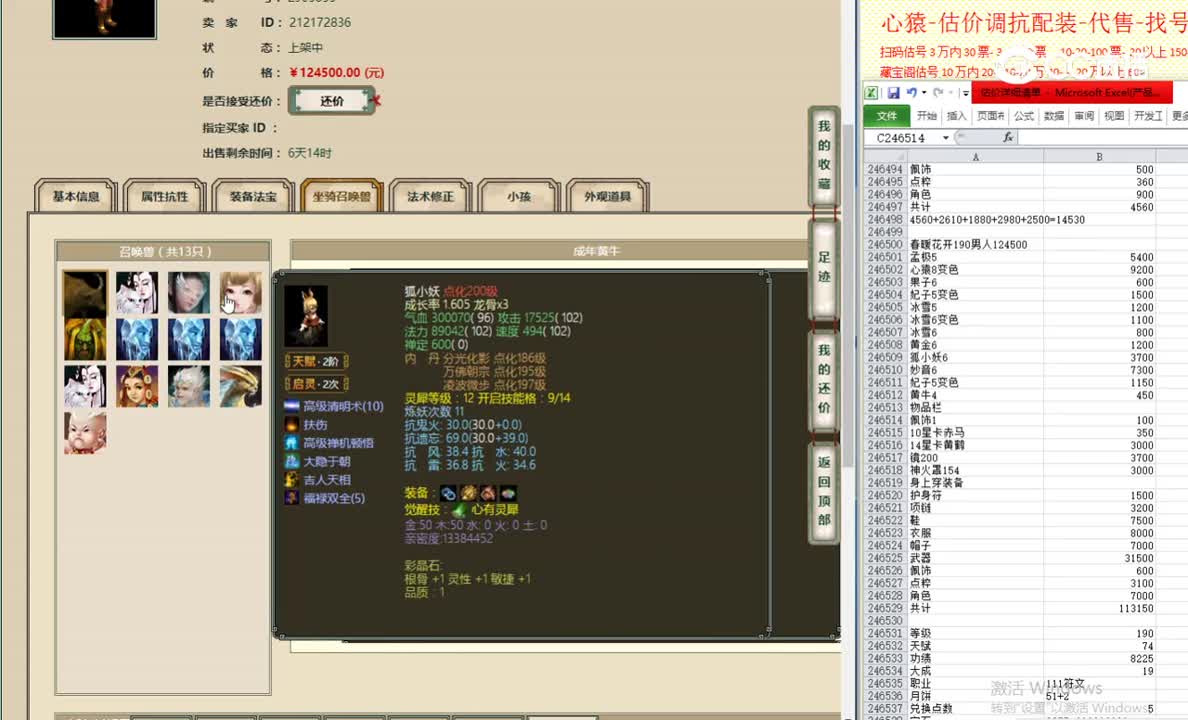Switch to Excel 审阅 ribbon tab
Image resolution: width=1188 pixels, height=720 pixels.
[1084, 116]
